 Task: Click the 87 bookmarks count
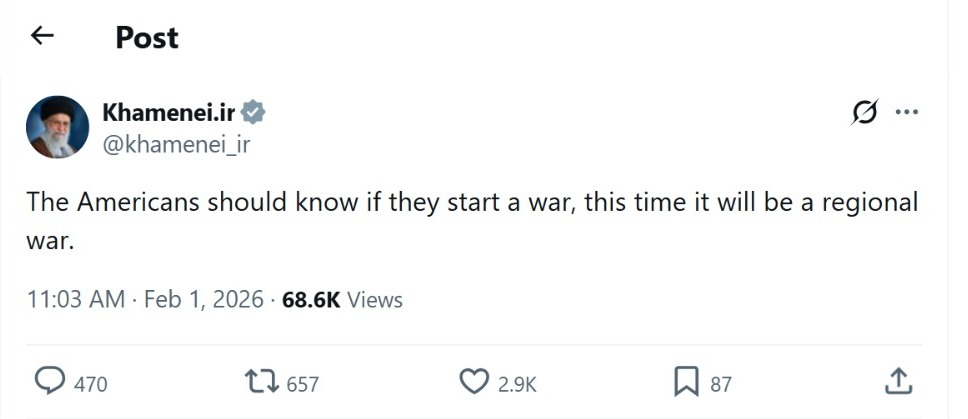pos(721,384)
